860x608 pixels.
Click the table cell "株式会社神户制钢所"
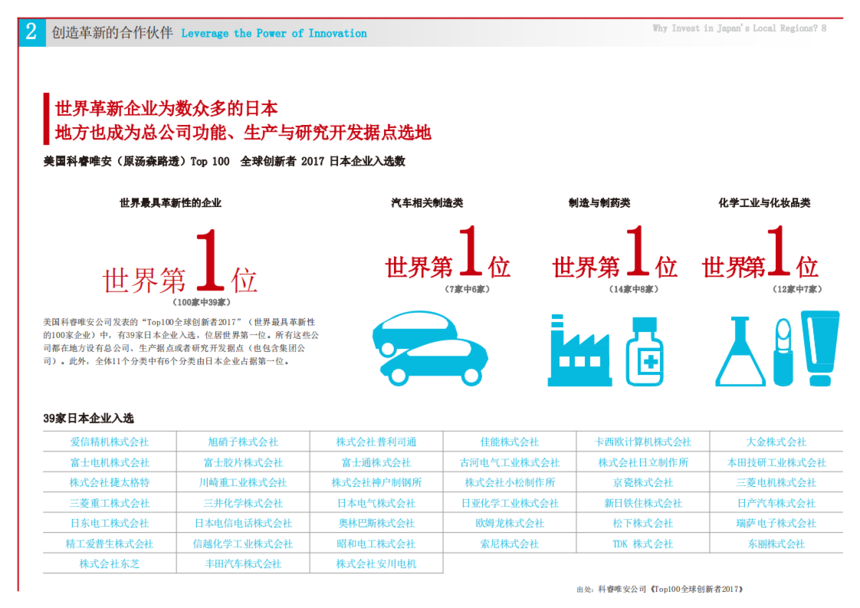tap(376, 482)
